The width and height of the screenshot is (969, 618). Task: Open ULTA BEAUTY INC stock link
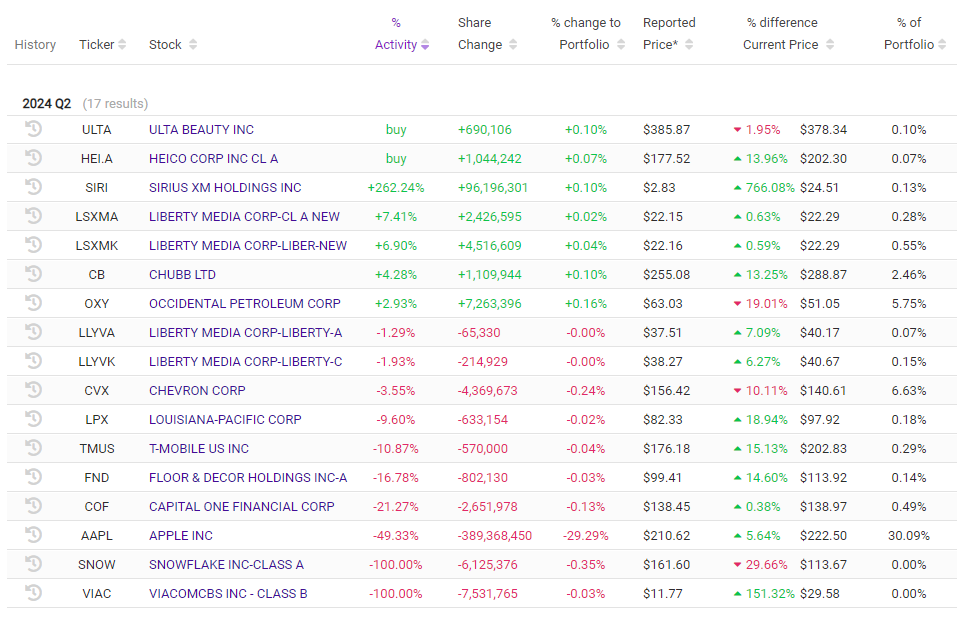click(201, 129)
